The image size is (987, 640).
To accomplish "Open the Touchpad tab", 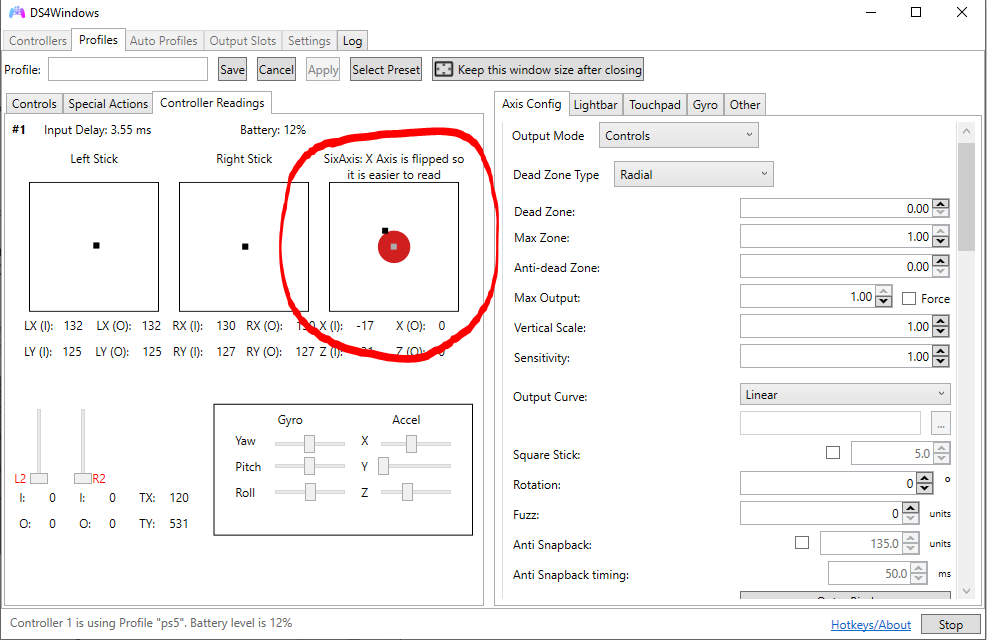I will tap(655, 105).
